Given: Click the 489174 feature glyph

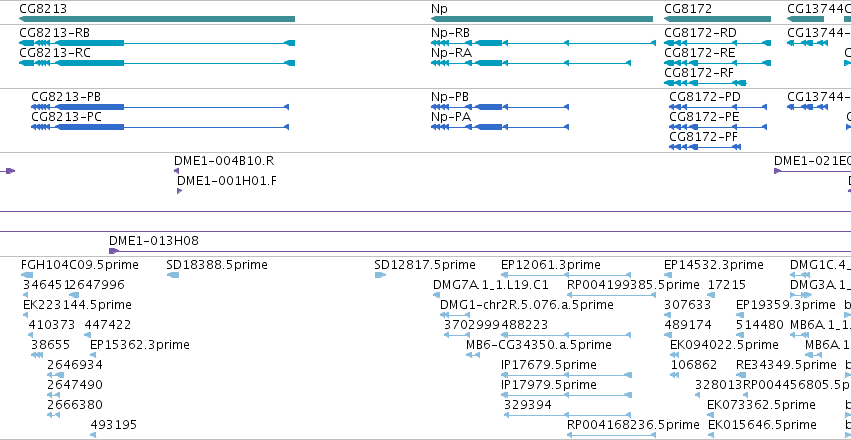Looking at the screenshot, I should coord(668,335).
